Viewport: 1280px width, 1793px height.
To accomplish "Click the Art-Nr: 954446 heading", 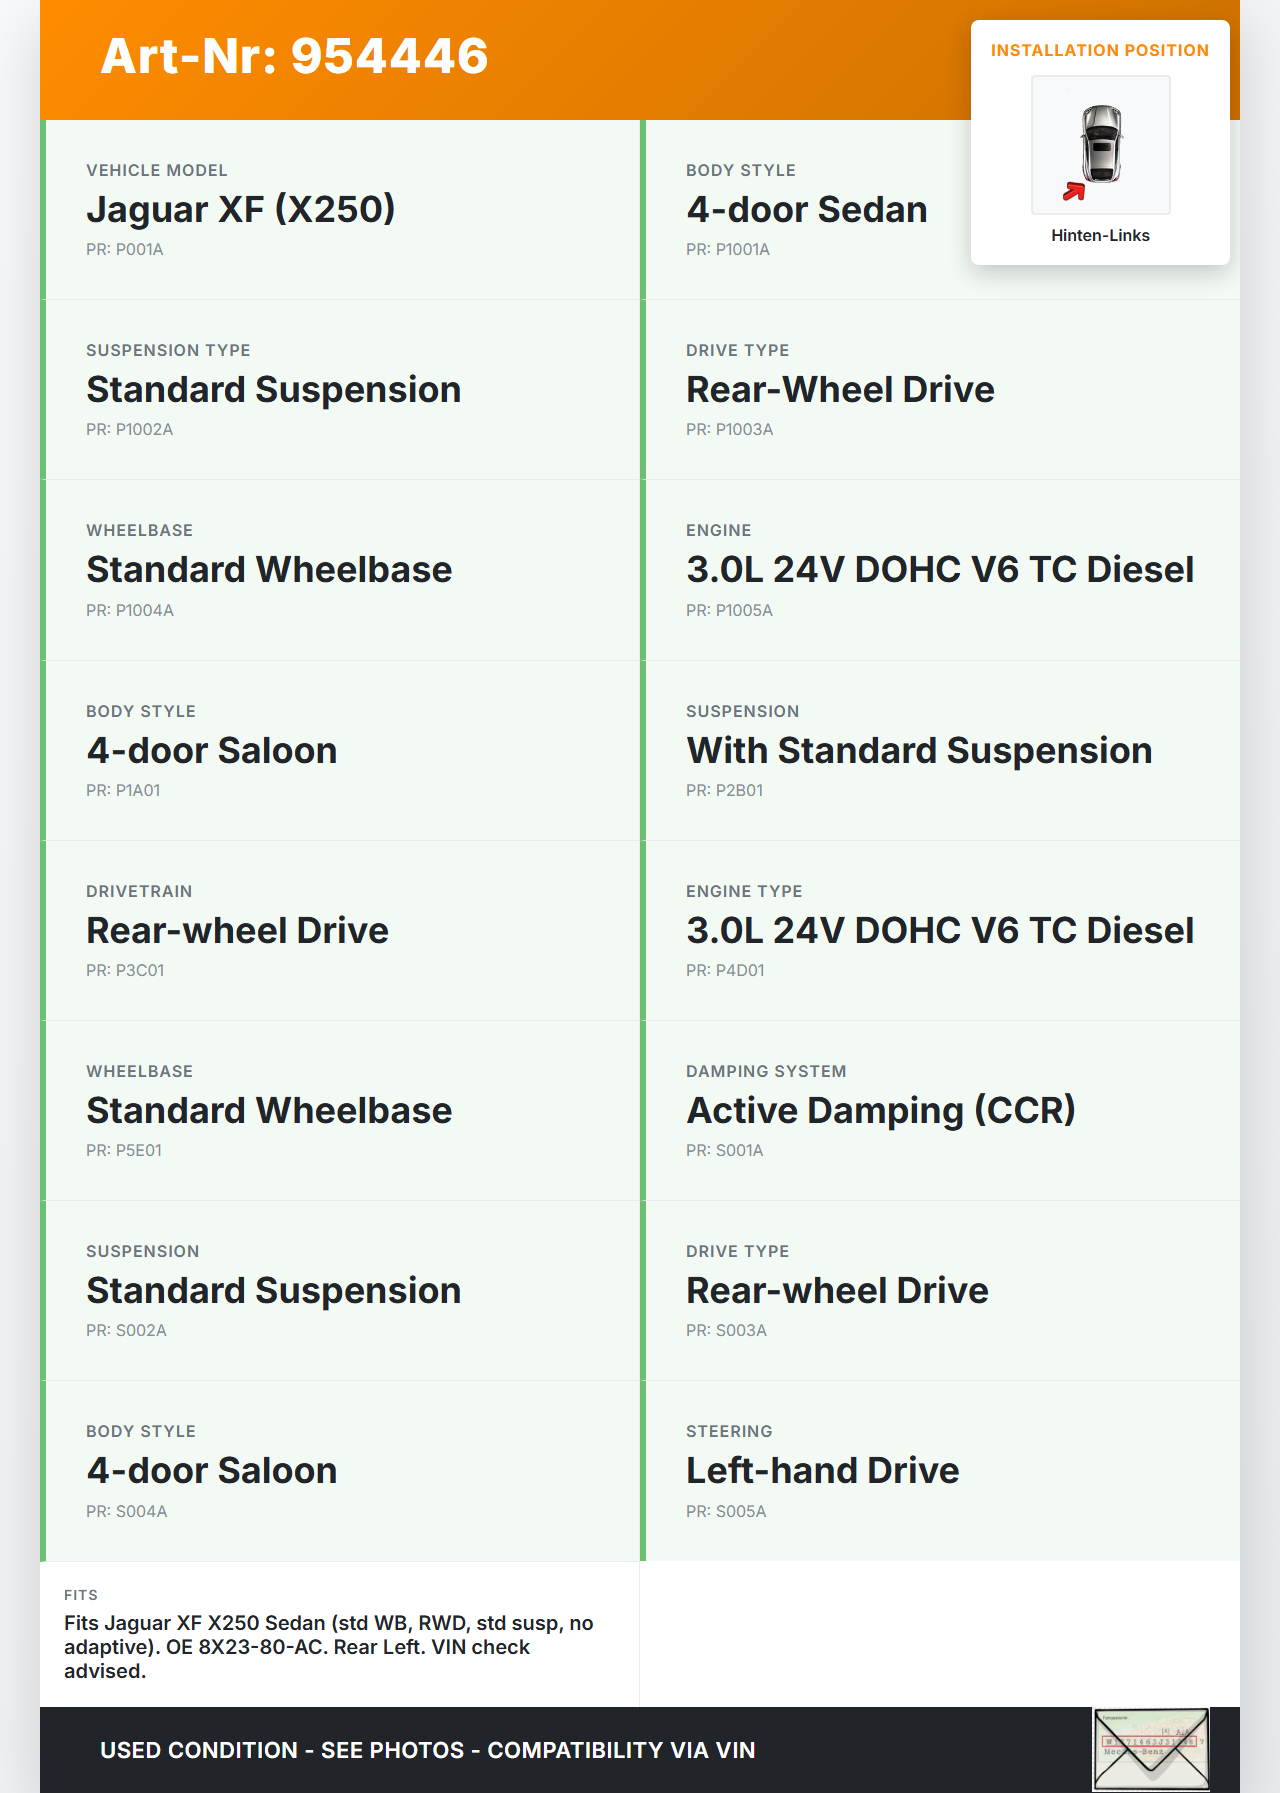I will (294, 56).
